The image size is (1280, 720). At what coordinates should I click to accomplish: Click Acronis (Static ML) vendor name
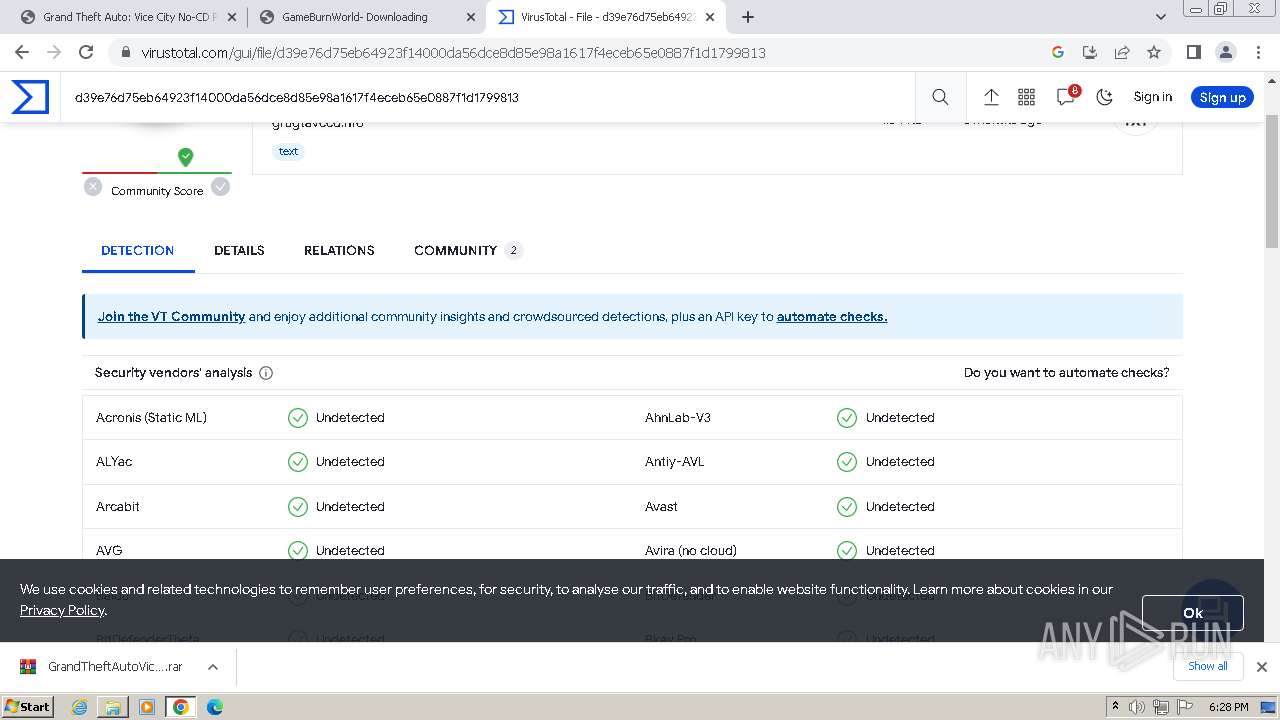coord(151,417)
